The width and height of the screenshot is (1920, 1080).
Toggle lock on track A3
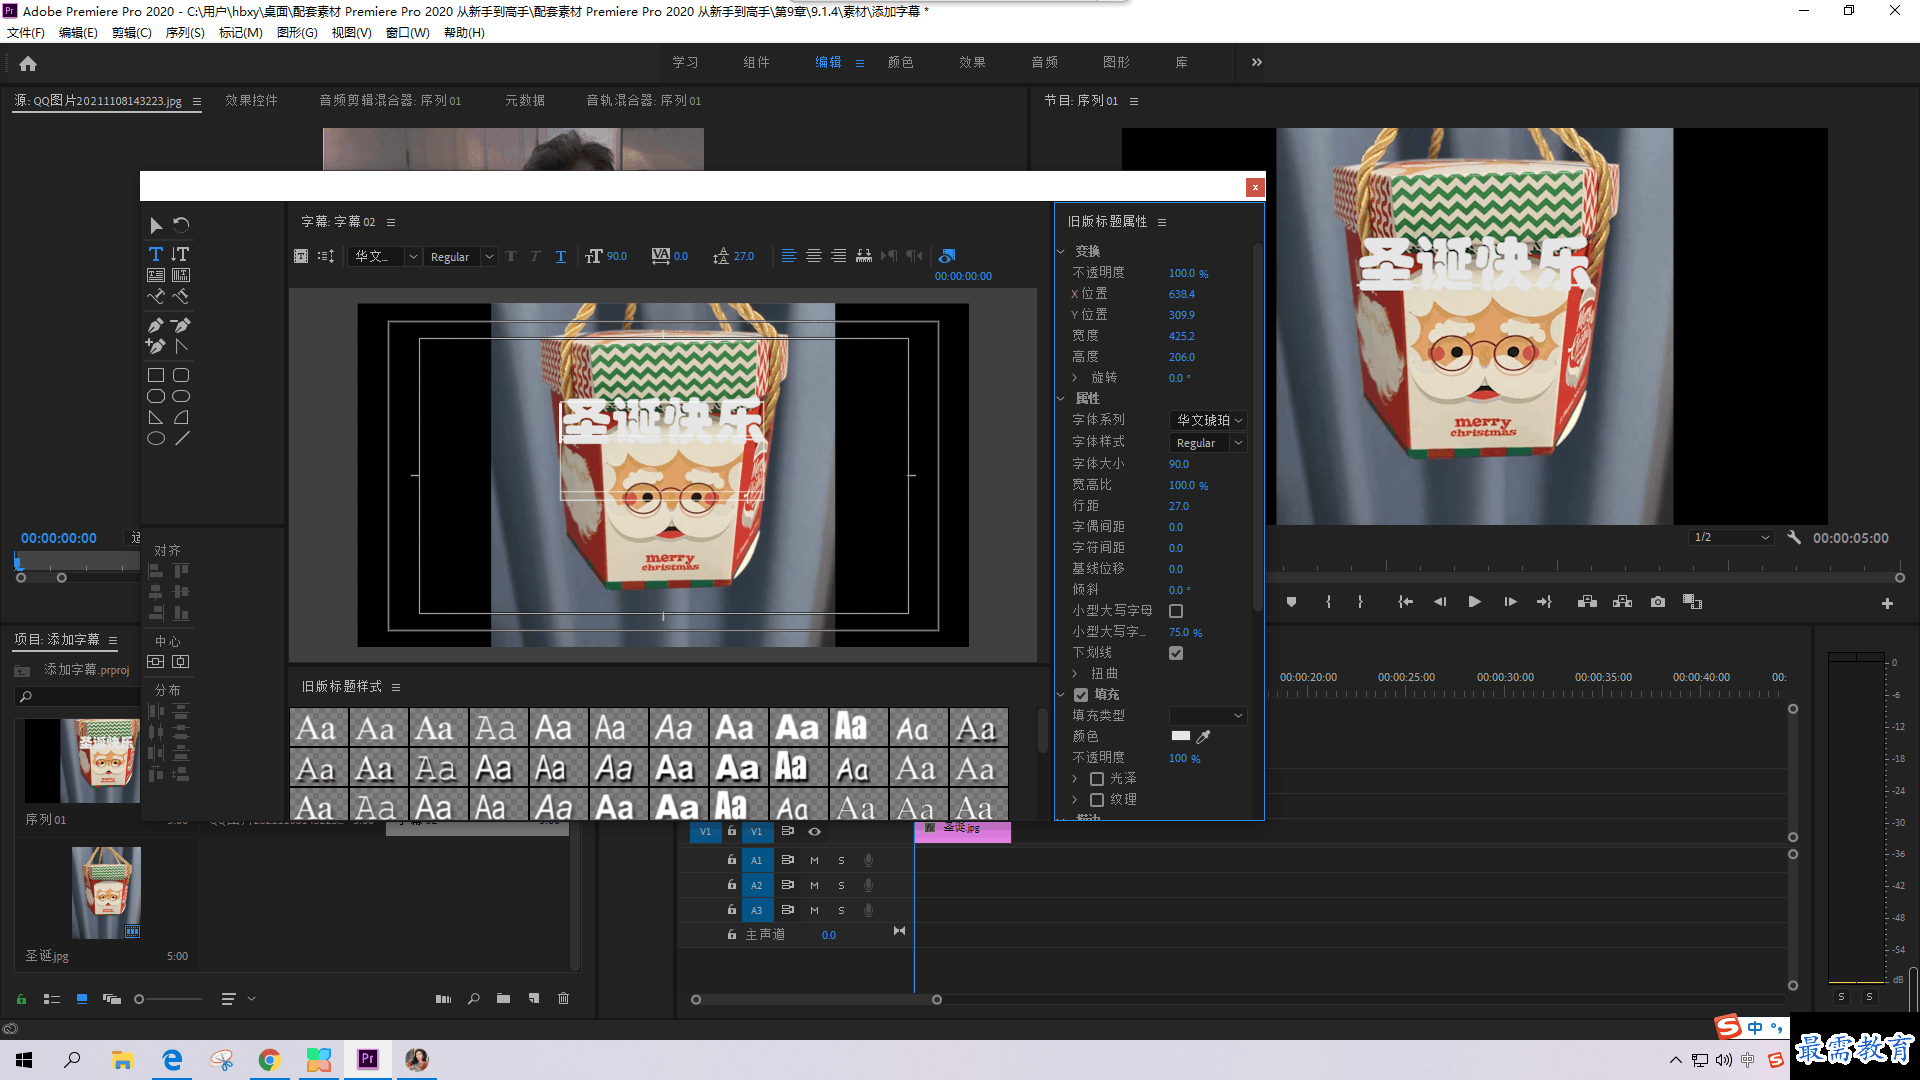tap(732, 910)
